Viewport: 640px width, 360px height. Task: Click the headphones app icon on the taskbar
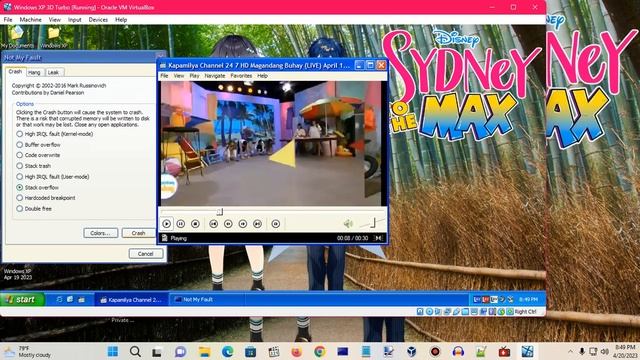click(x=458, y=351)
